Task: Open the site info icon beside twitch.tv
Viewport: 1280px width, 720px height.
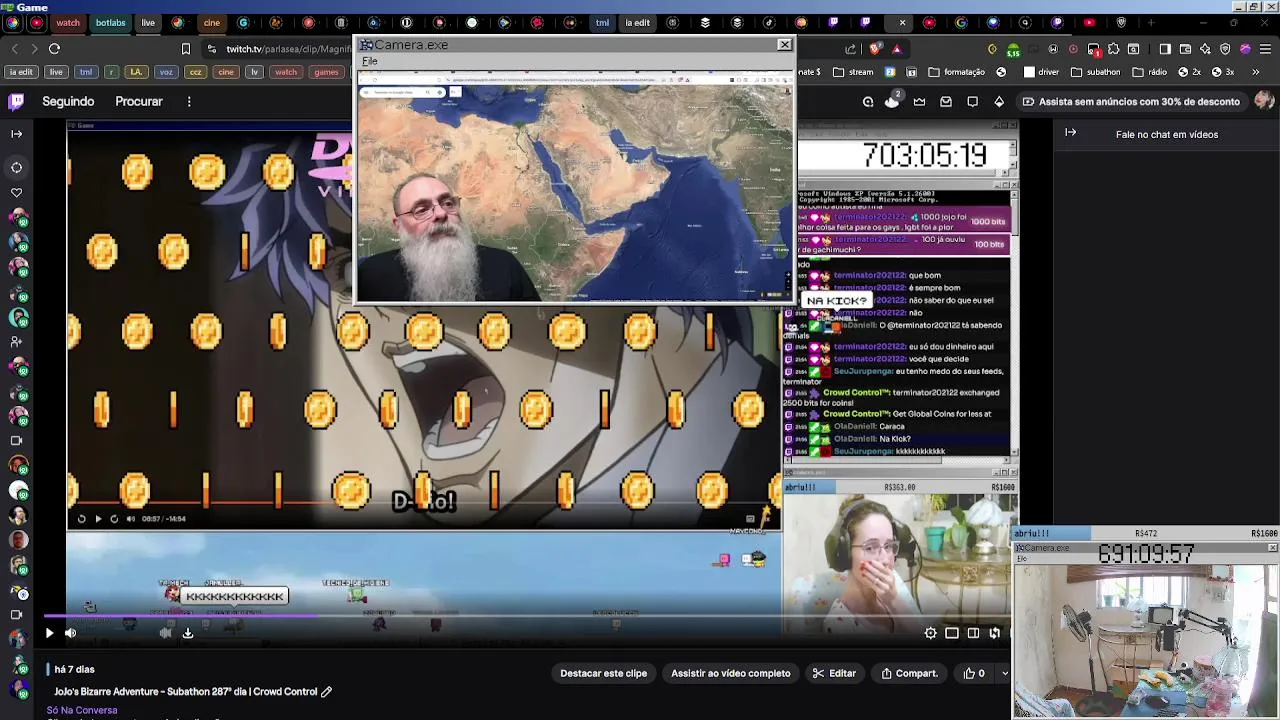Action: [x=211, y=48]
